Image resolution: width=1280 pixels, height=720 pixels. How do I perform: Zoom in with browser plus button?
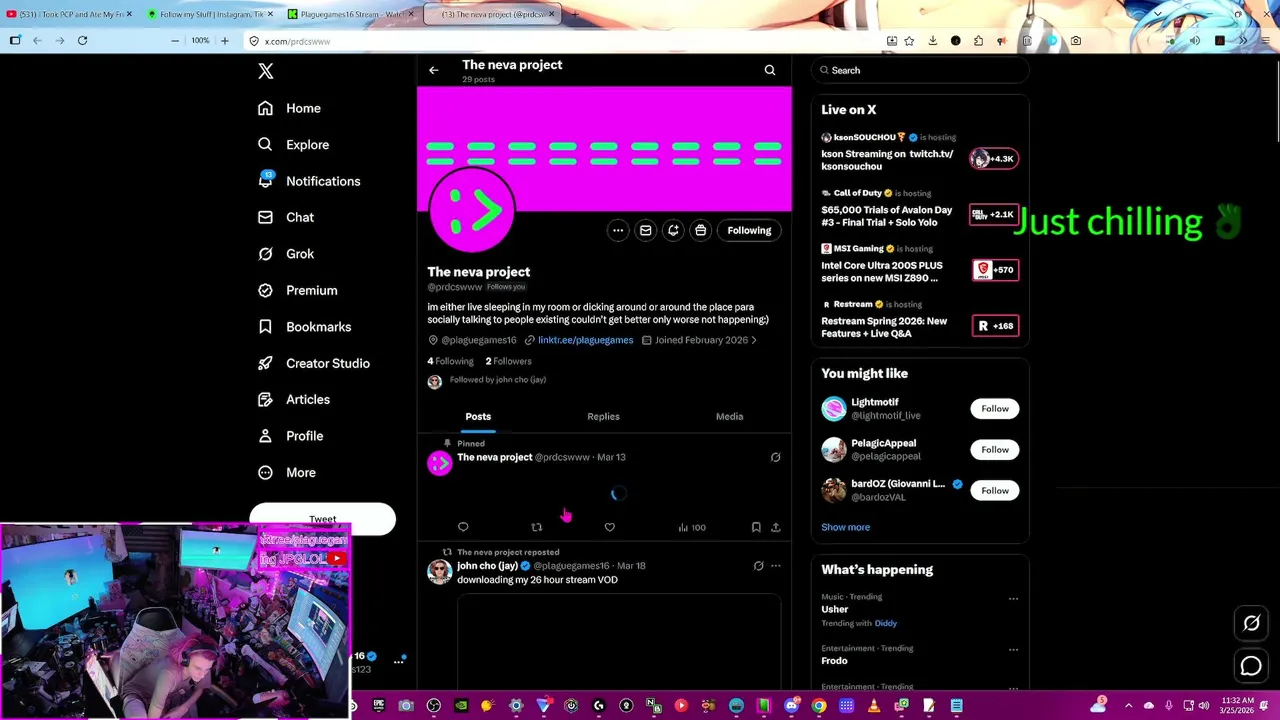(224, 41)
